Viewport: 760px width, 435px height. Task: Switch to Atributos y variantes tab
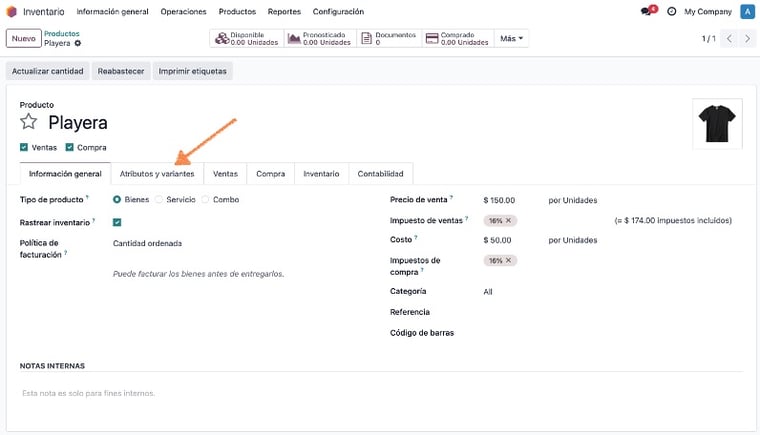pyautogui.click(x=157, y=174)
